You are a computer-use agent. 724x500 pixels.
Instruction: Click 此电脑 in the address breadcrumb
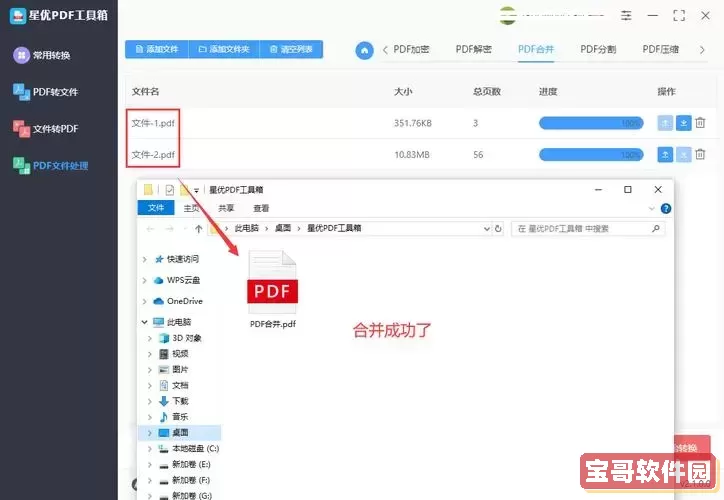coord(247,228)
